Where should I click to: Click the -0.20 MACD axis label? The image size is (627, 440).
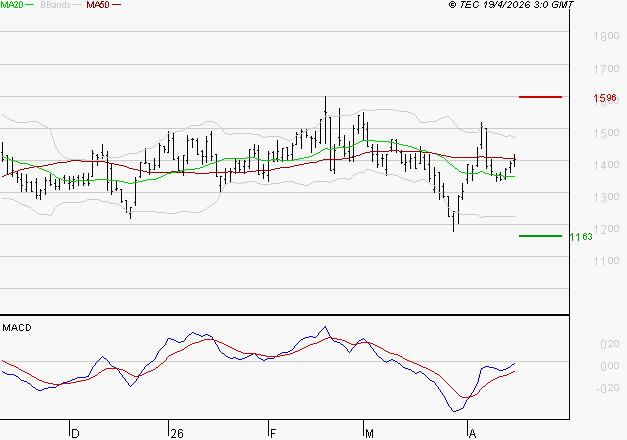tap(607, 389)
